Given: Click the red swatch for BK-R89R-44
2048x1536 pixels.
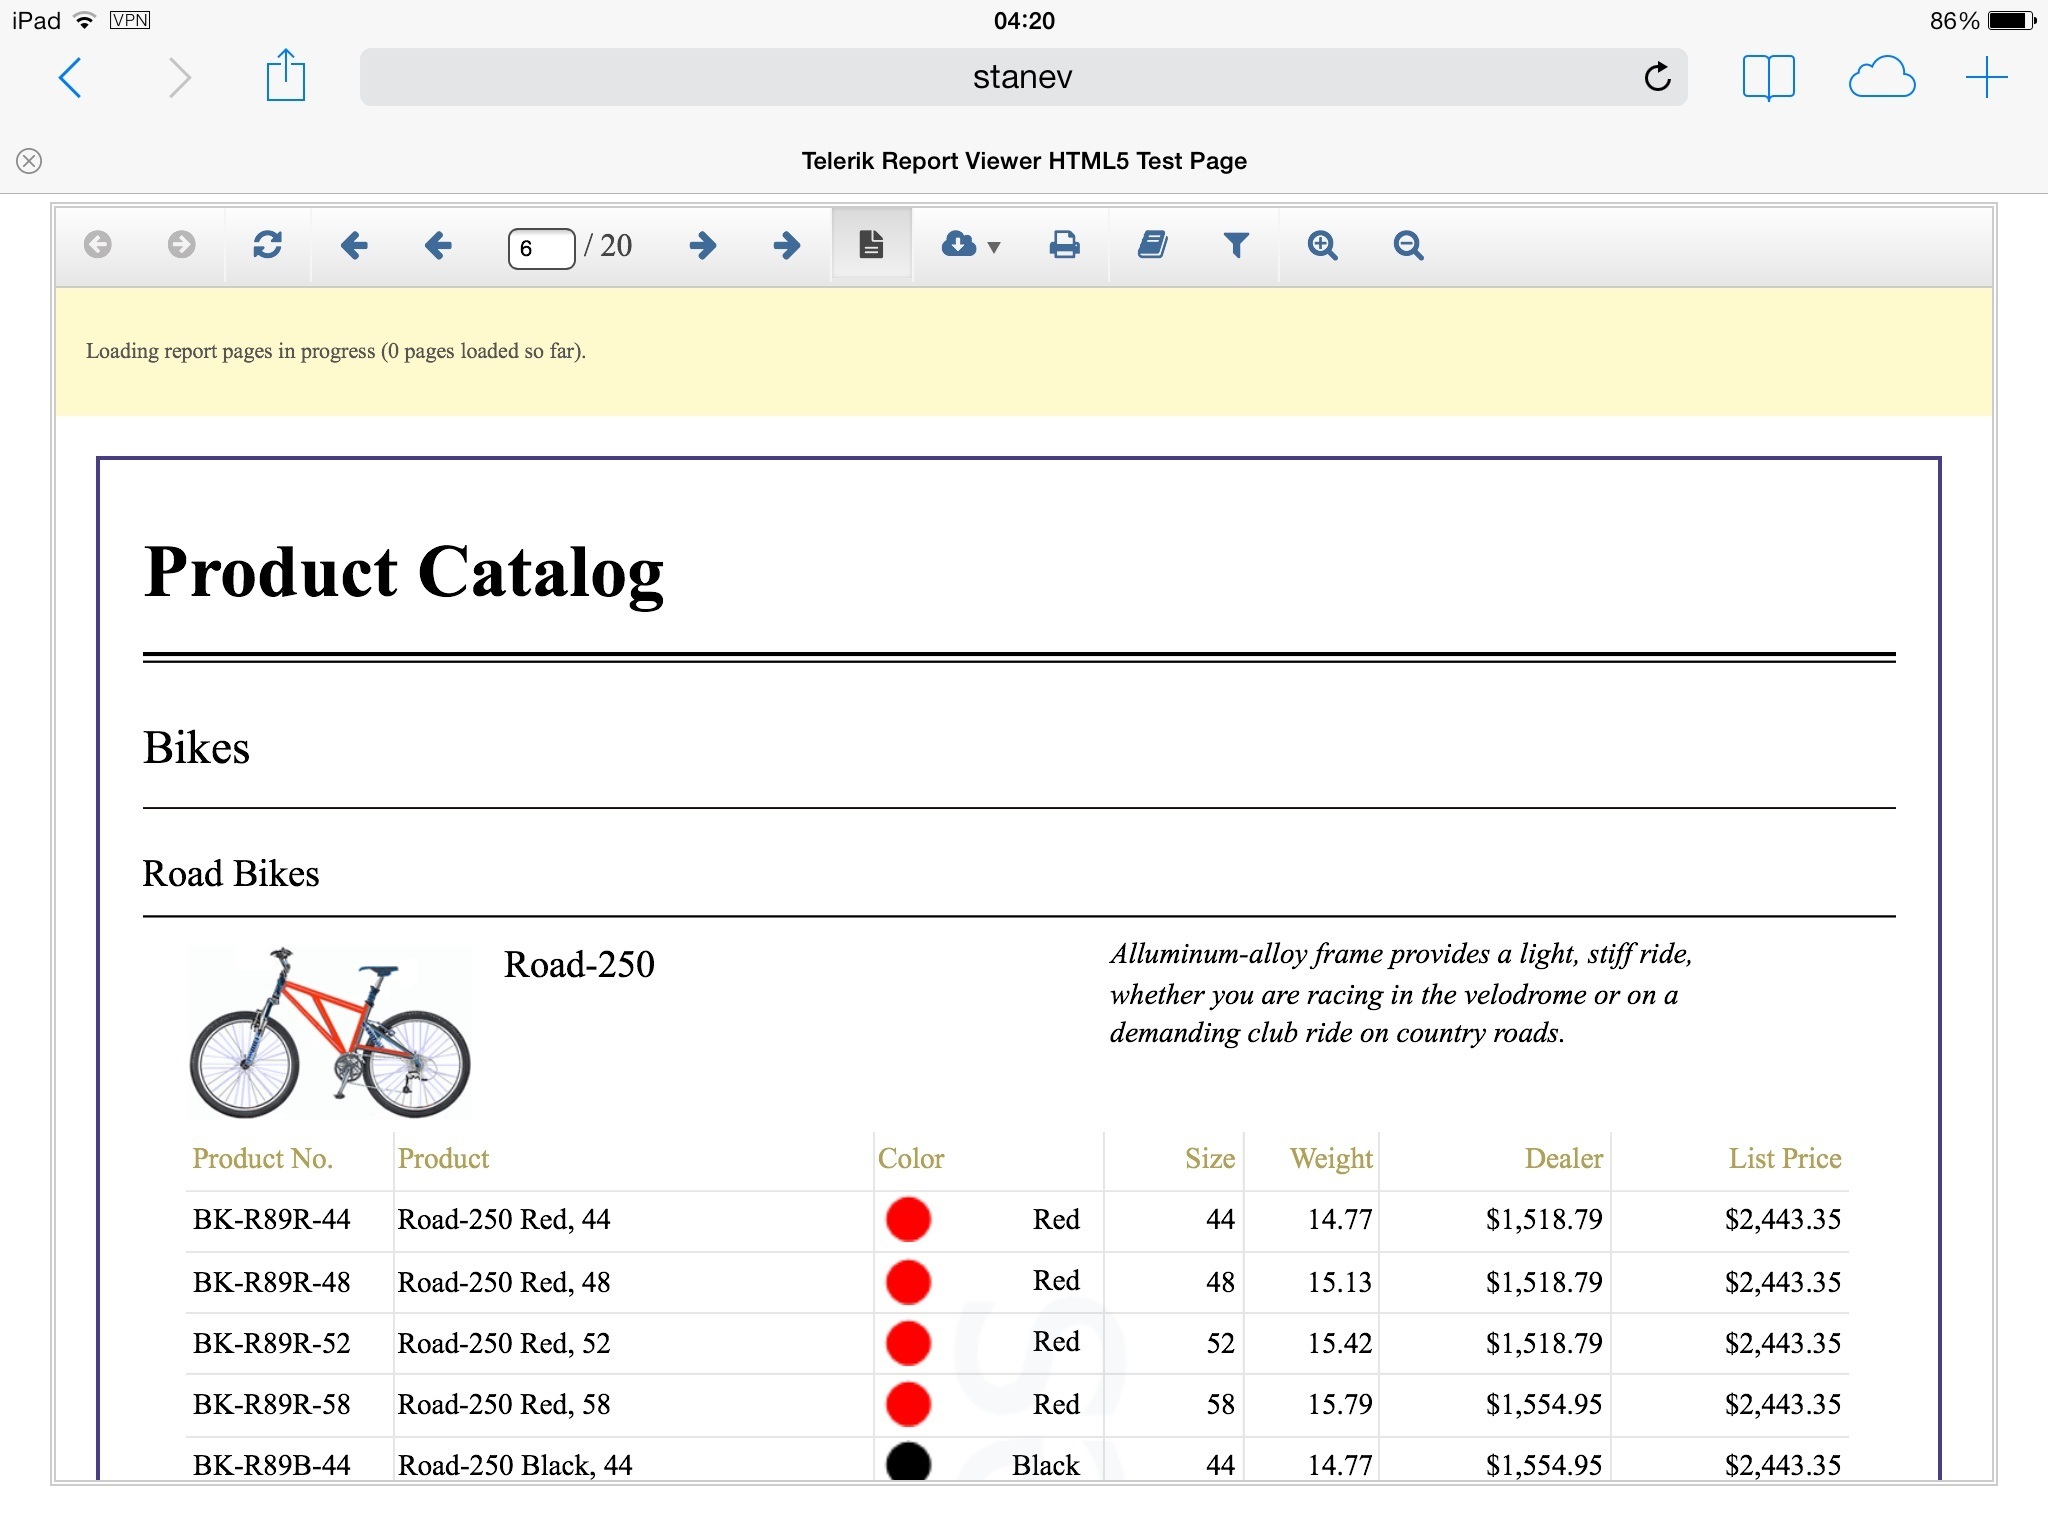Looking at the screenshot, I should coord(908,1219).
